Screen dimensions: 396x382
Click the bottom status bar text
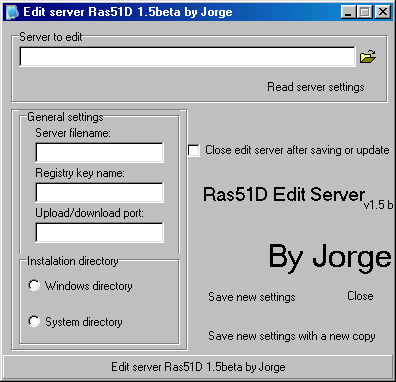pyautogui.click(x=198, y=367)
